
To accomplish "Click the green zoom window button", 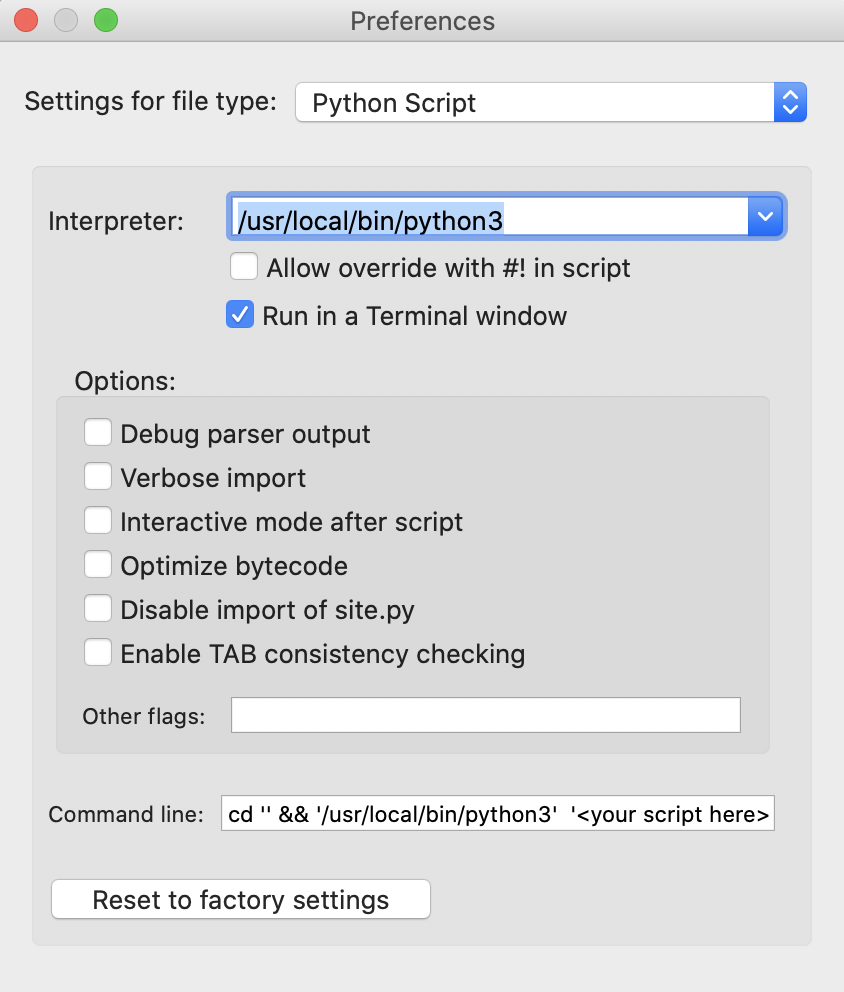I will point(105,20).
